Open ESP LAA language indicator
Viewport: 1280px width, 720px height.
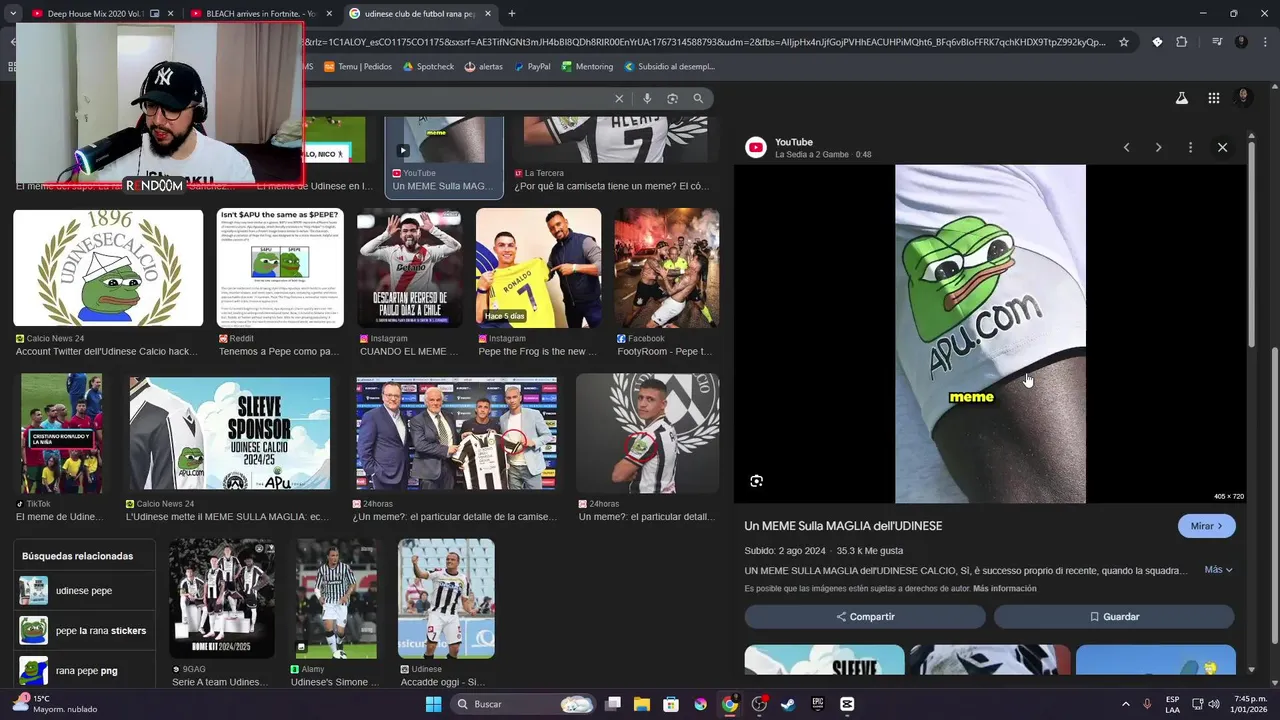point(1172,704)
